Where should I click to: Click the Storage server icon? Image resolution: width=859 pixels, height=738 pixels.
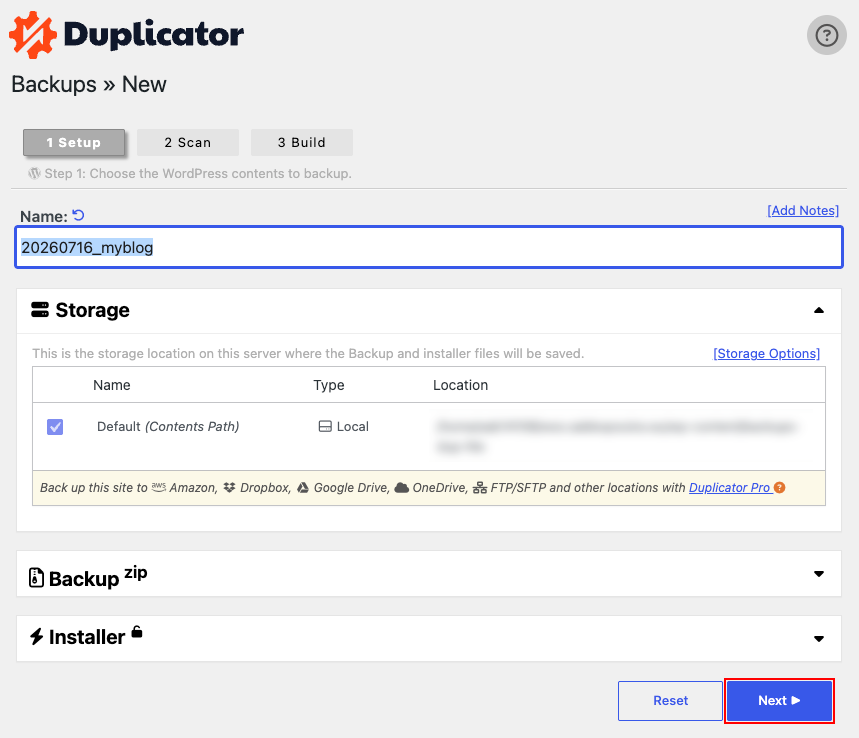[x=40, y=310]
